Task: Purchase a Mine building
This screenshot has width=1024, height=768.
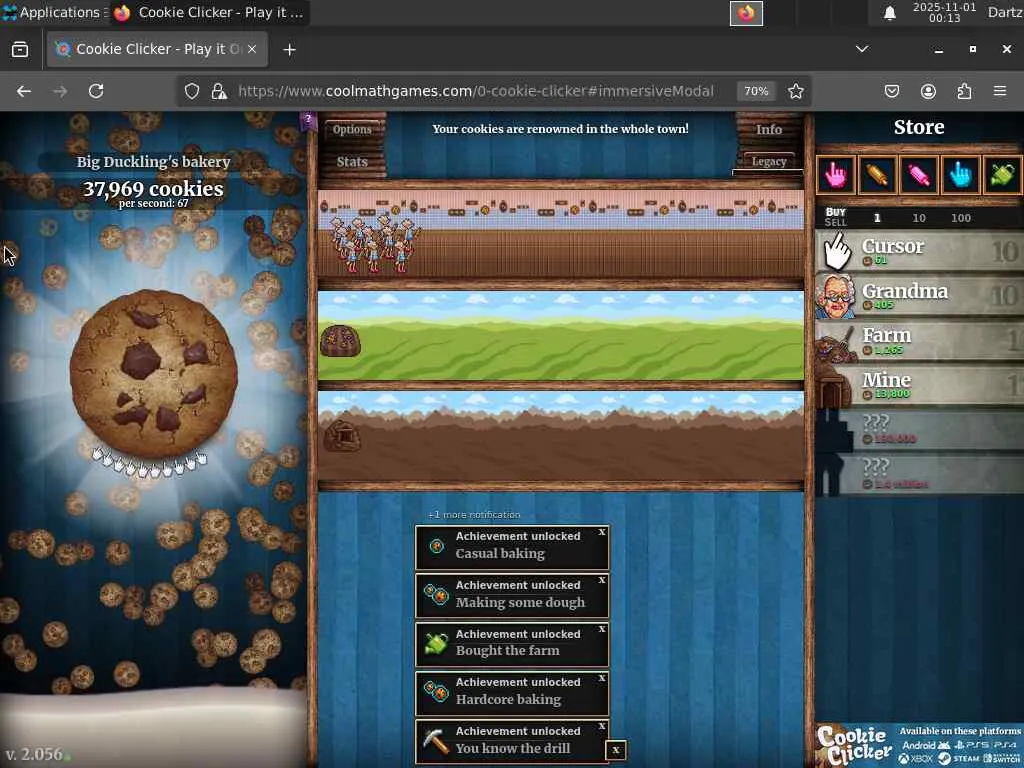Action: 920,385
